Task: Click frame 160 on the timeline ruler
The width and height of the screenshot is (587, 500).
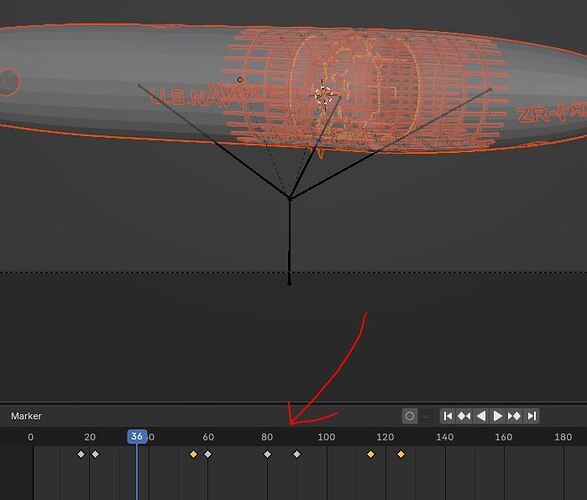Action: 504,437
